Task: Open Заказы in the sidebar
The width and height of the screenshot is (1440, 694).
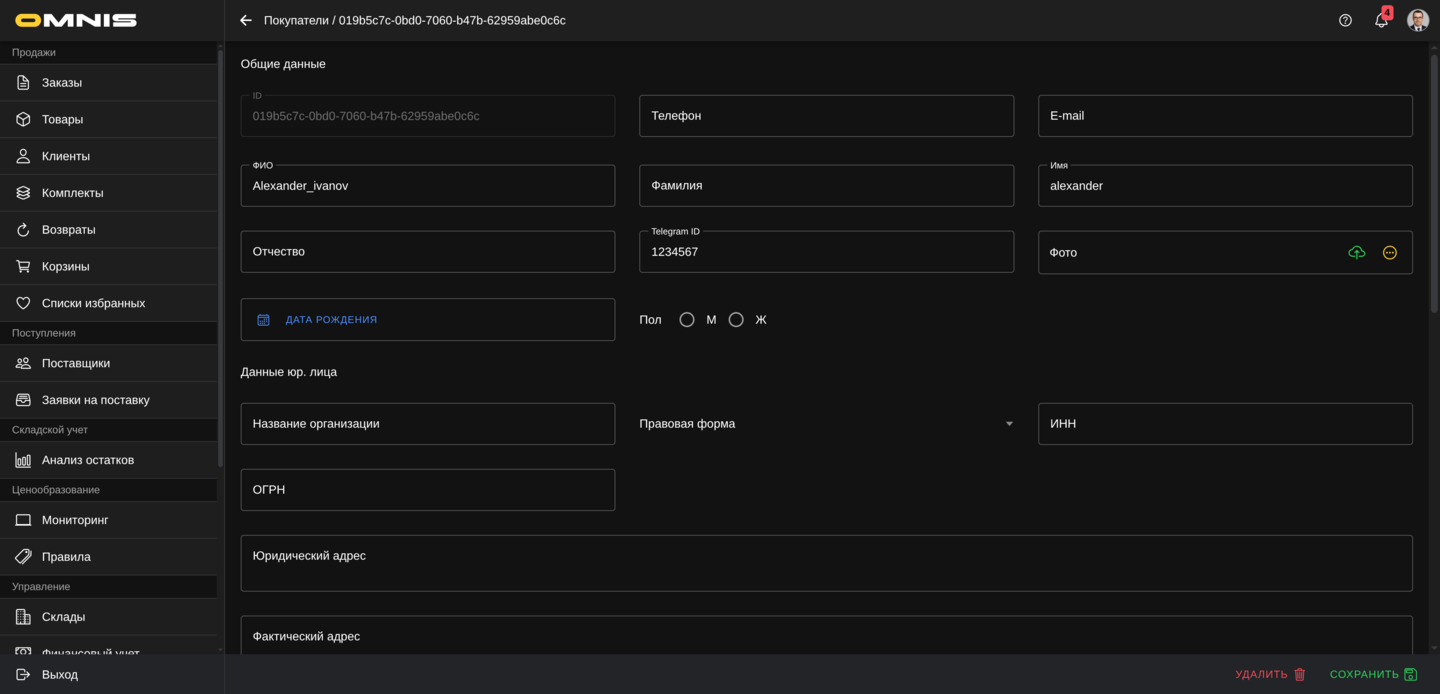Action: [x=62, y=83]
